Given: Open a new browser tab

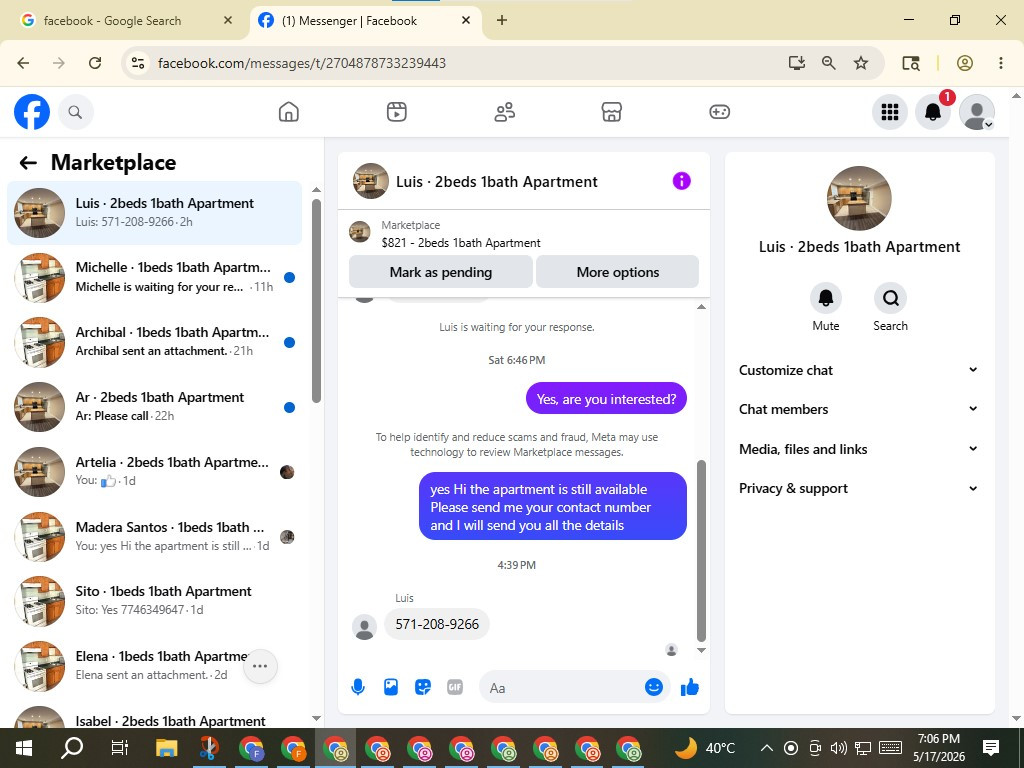Looking at the screenshot, I should coord(502,20).
